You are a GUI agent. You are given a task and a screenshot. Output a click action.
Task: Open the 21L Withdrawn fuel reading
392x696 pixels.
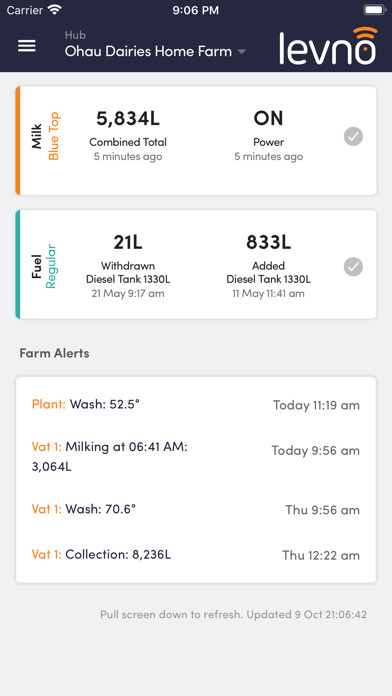128,265
